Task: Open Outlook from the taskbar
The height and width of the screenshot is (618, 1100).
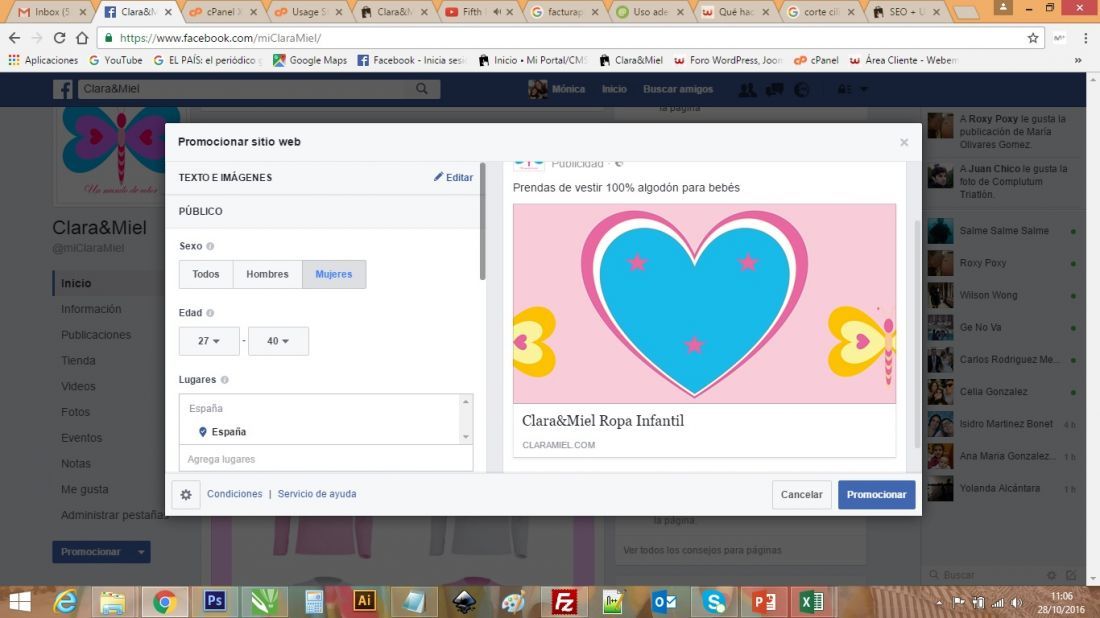Action: tap(664, 602)
